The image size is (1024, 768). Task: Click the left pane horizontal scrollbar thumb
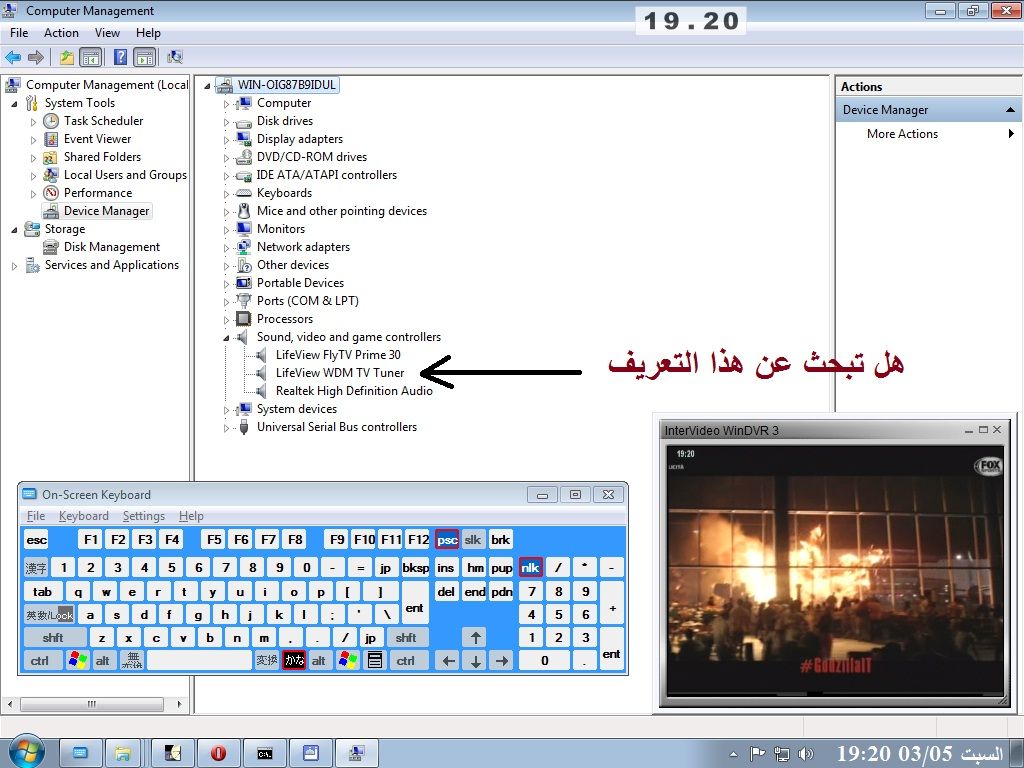coord(91,704)
